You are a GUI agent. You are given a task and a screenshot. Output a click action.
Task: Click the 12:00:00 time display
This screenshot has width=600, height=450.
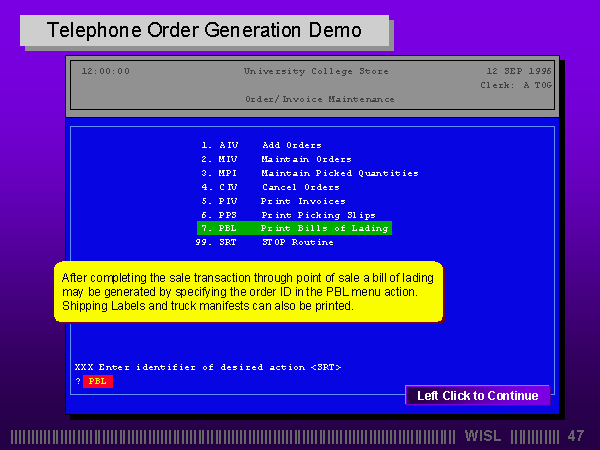(x=105, y=71)
